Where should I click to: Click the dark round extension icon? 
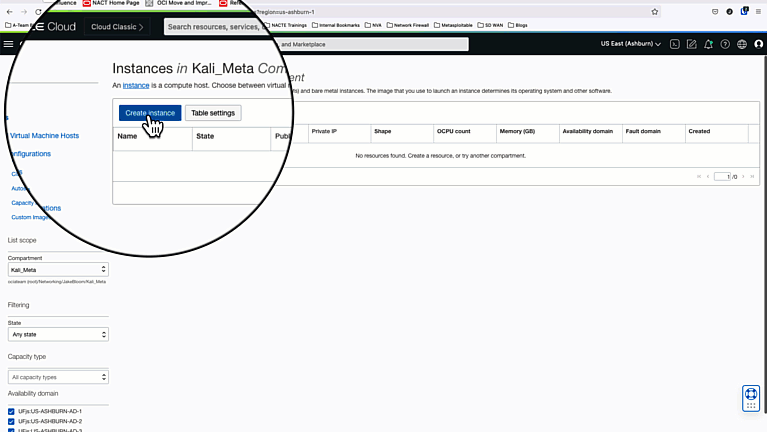point(729,12)
